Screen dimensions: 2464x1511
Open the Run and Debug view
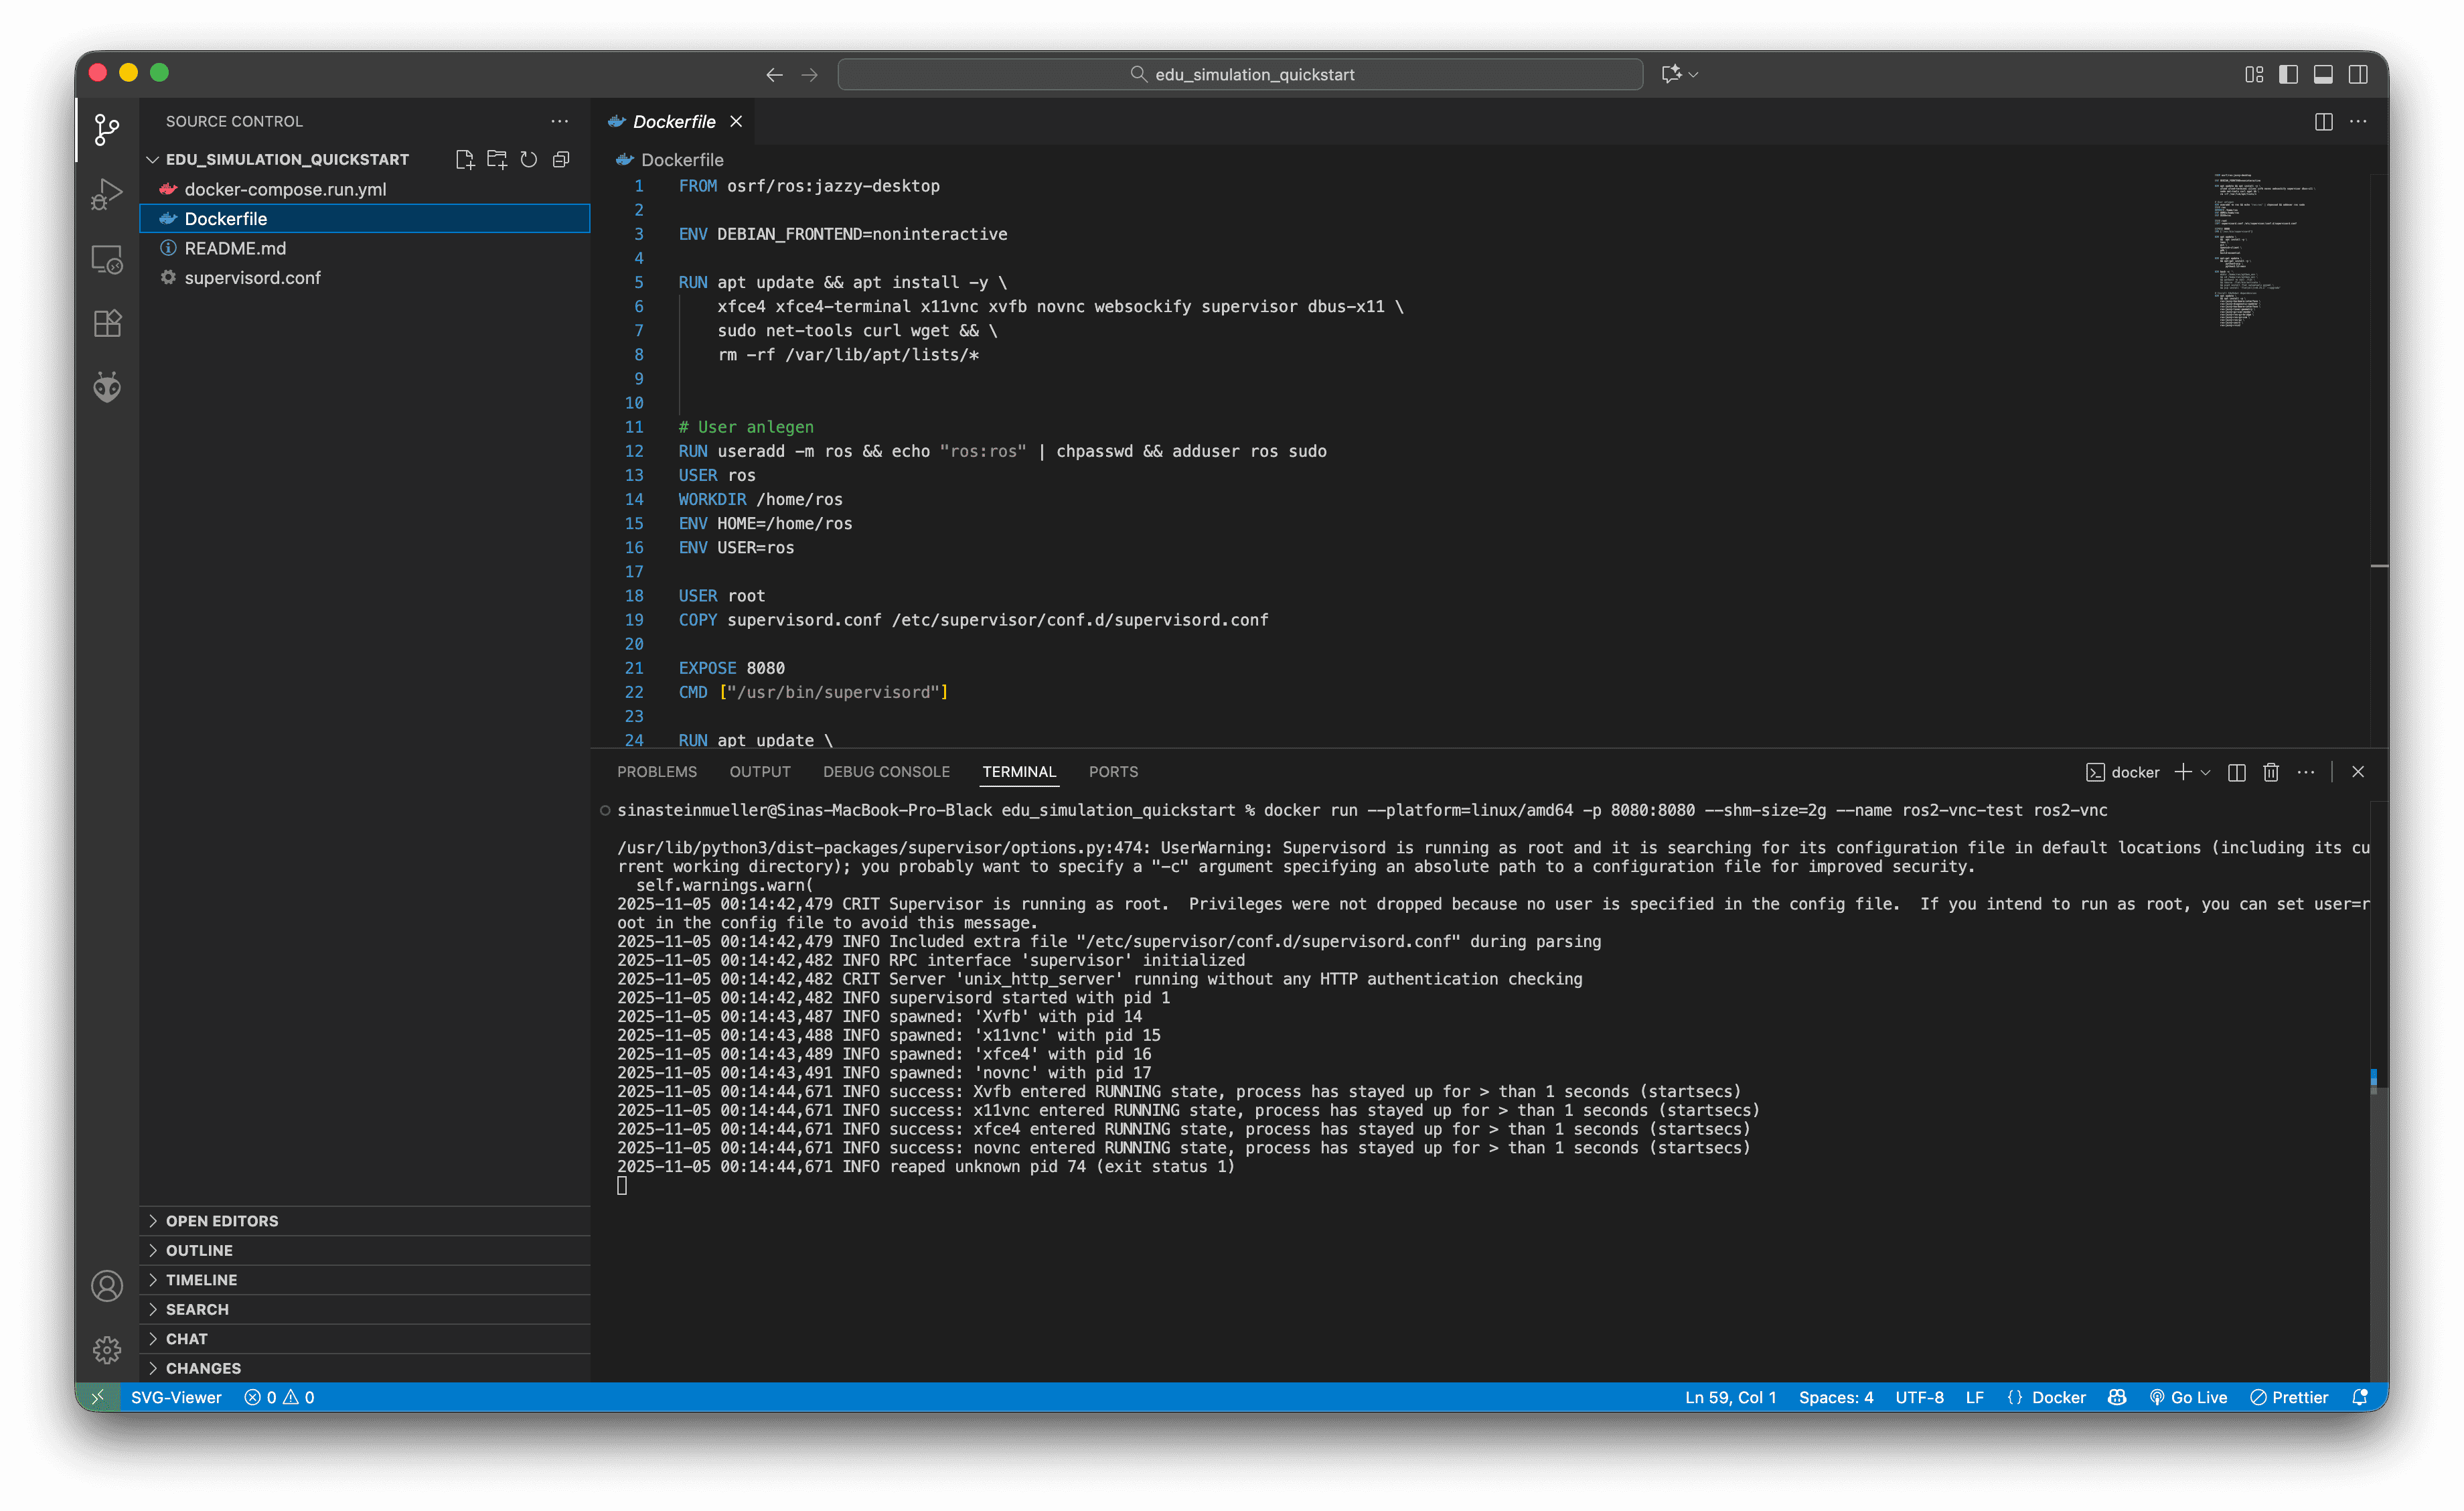pos(107,194)
